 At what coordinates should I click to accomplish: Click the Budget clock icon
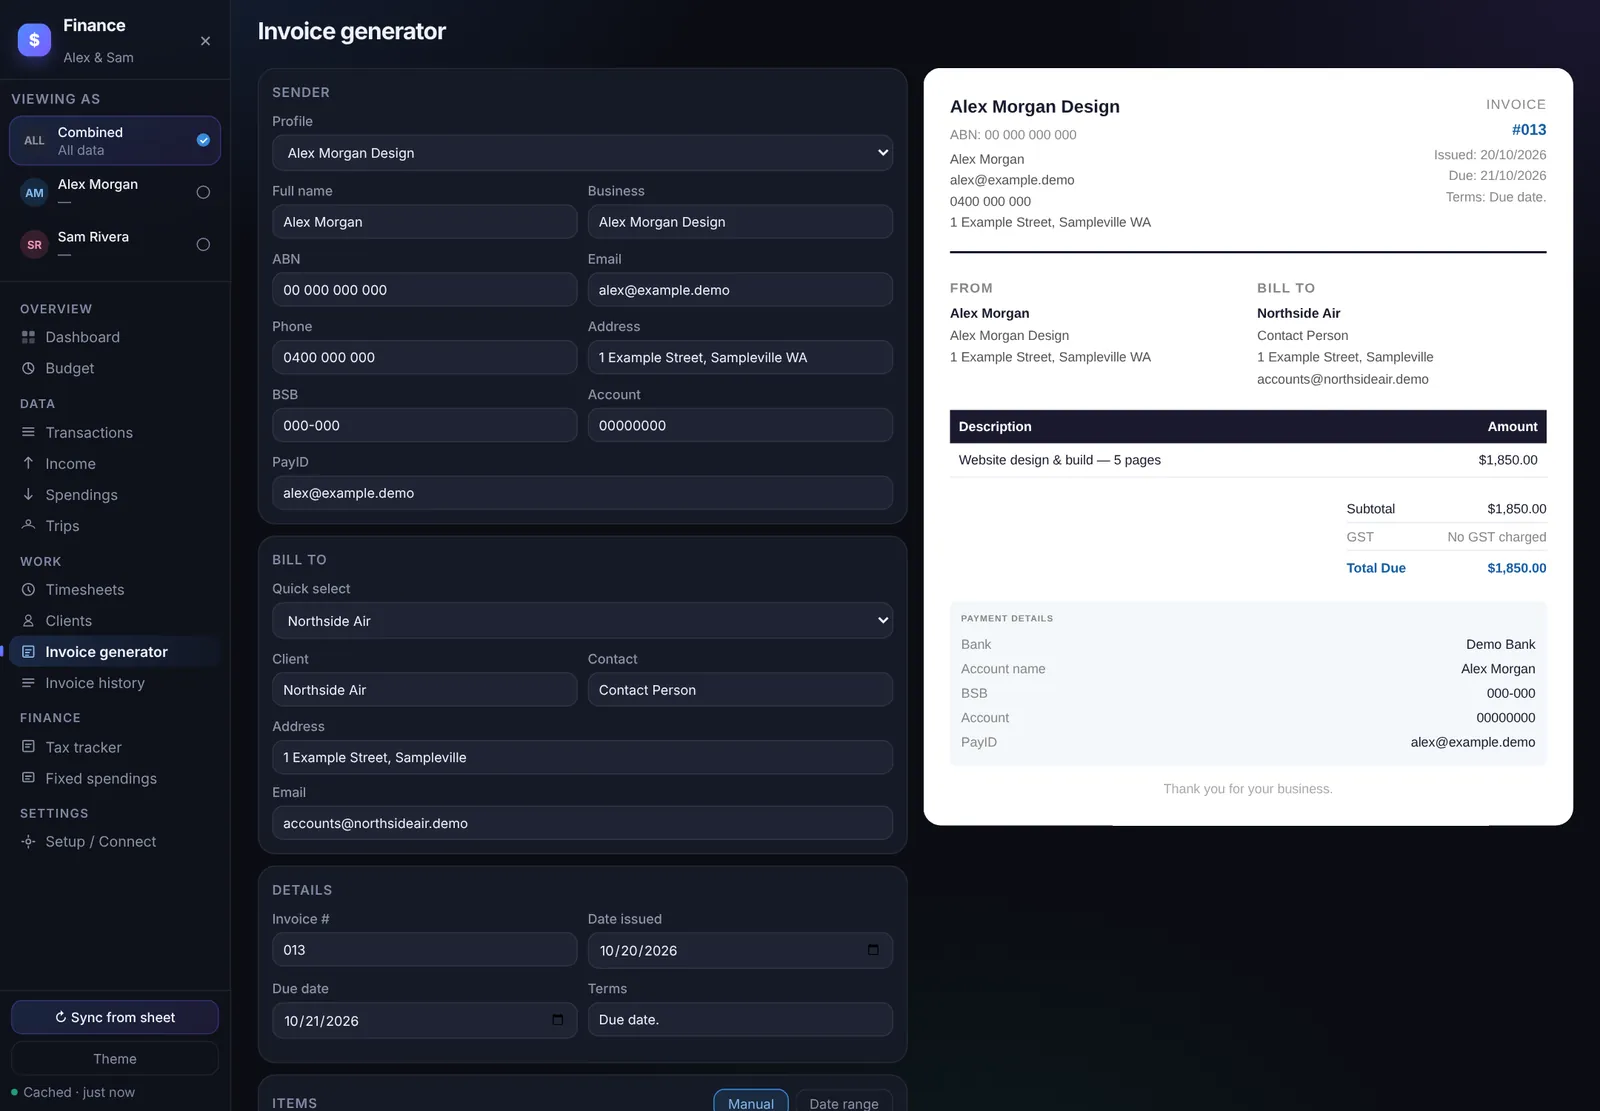tap(28, 368)
